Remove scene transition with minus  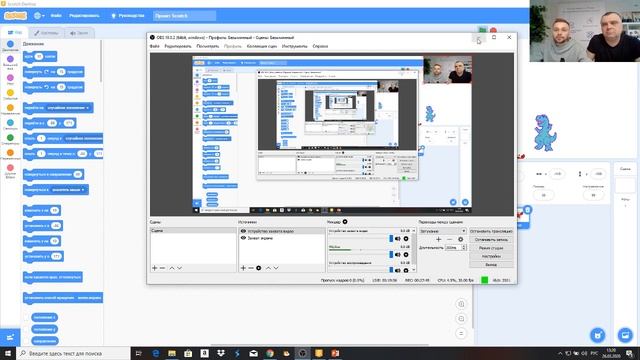449,239
